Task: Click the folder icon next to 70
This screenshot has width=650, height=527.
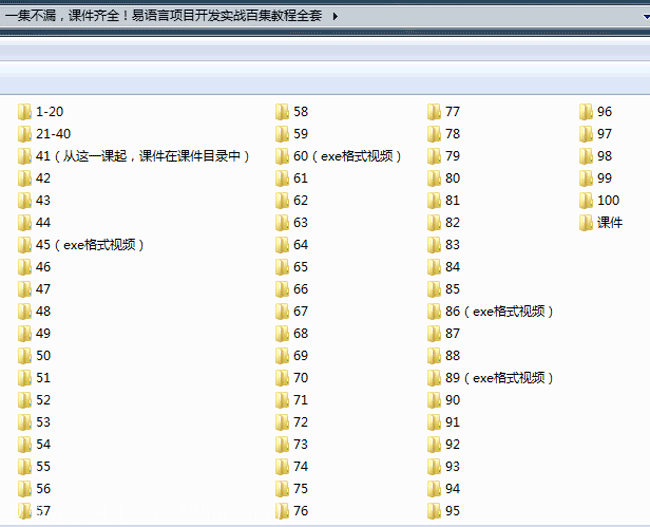Action: coord(282,378)
